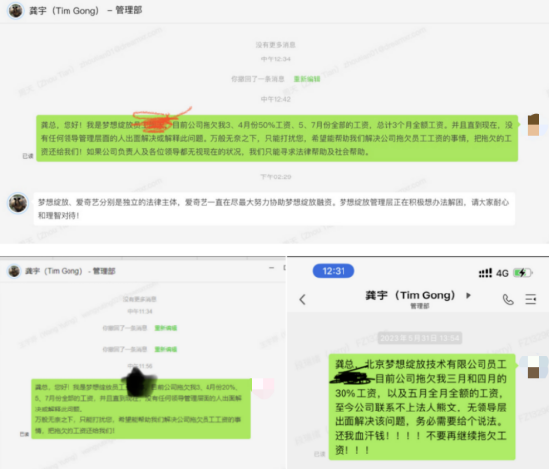Click 已读 read status in mobile chat
The image size is (550, 470).
(319, 454)
